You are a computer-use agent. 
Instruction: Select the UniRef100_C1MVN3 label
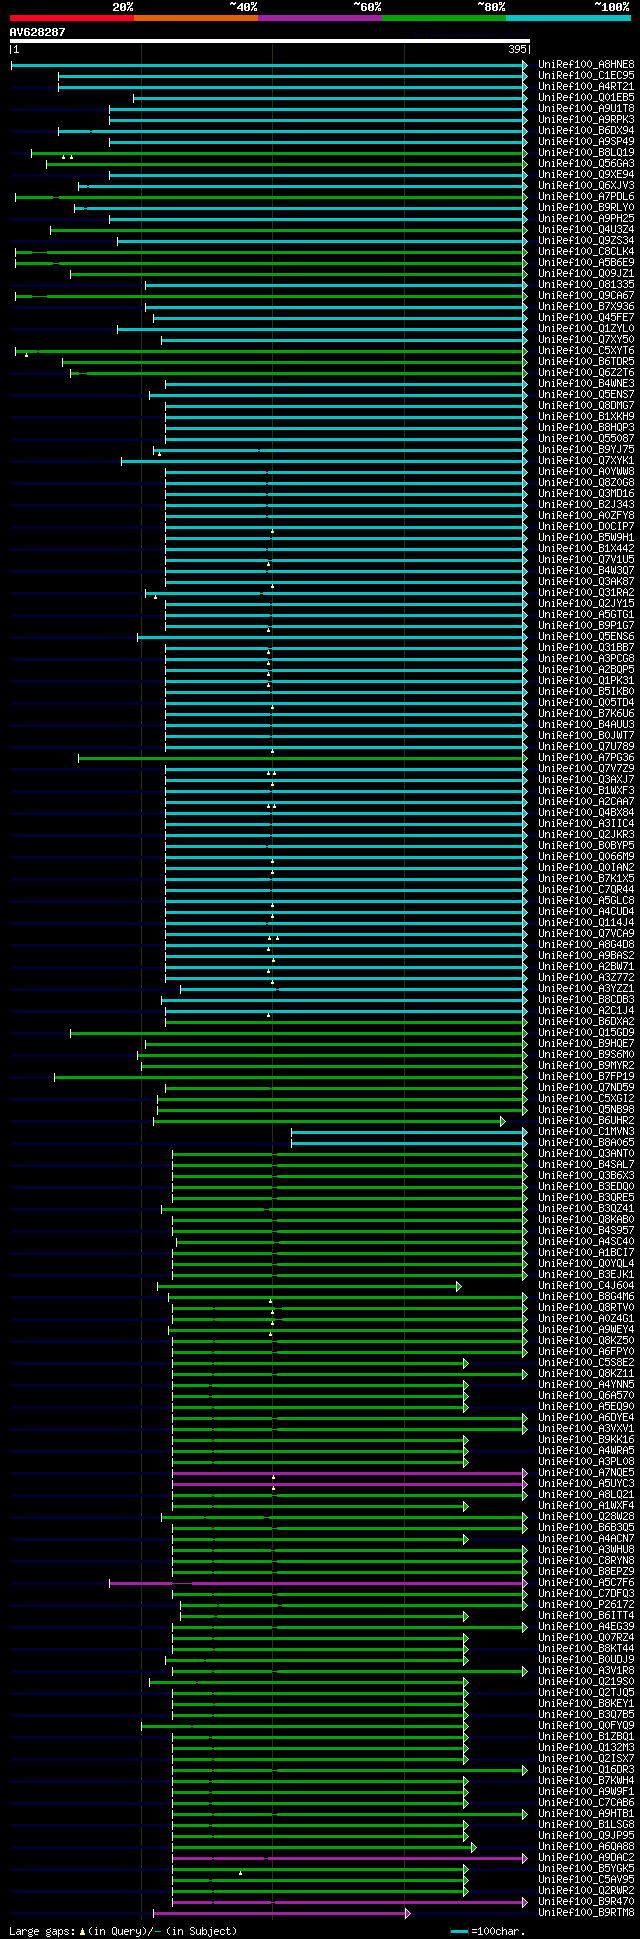(x=586, y=1131)
